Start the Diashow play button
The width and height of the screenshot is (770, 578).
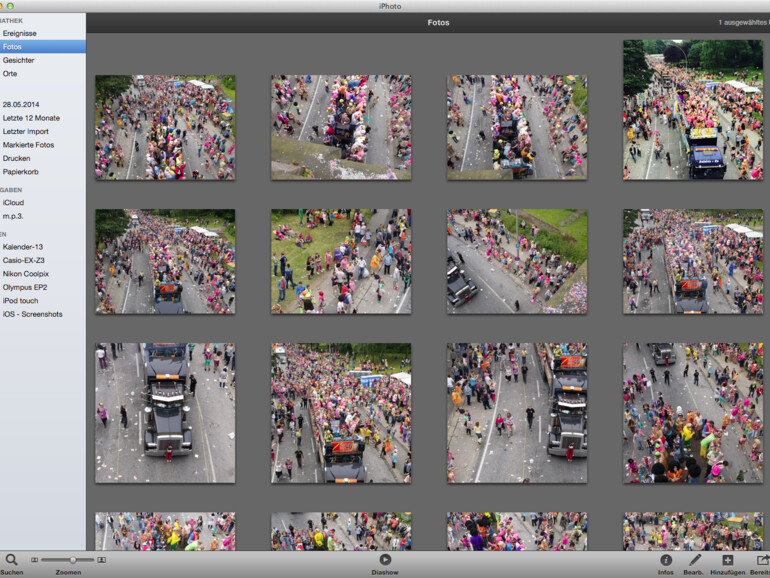(385, 560)
